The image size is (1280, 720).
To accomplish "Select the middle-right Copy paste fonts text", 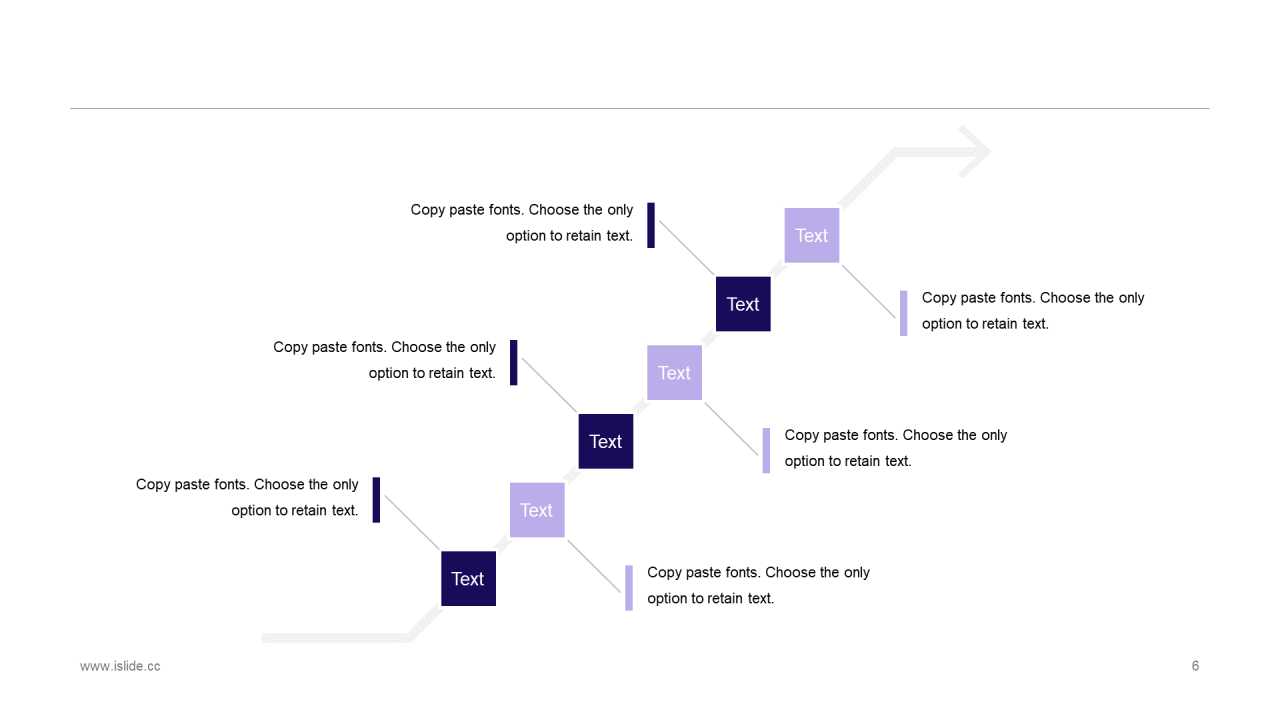I will click(896, 448).
